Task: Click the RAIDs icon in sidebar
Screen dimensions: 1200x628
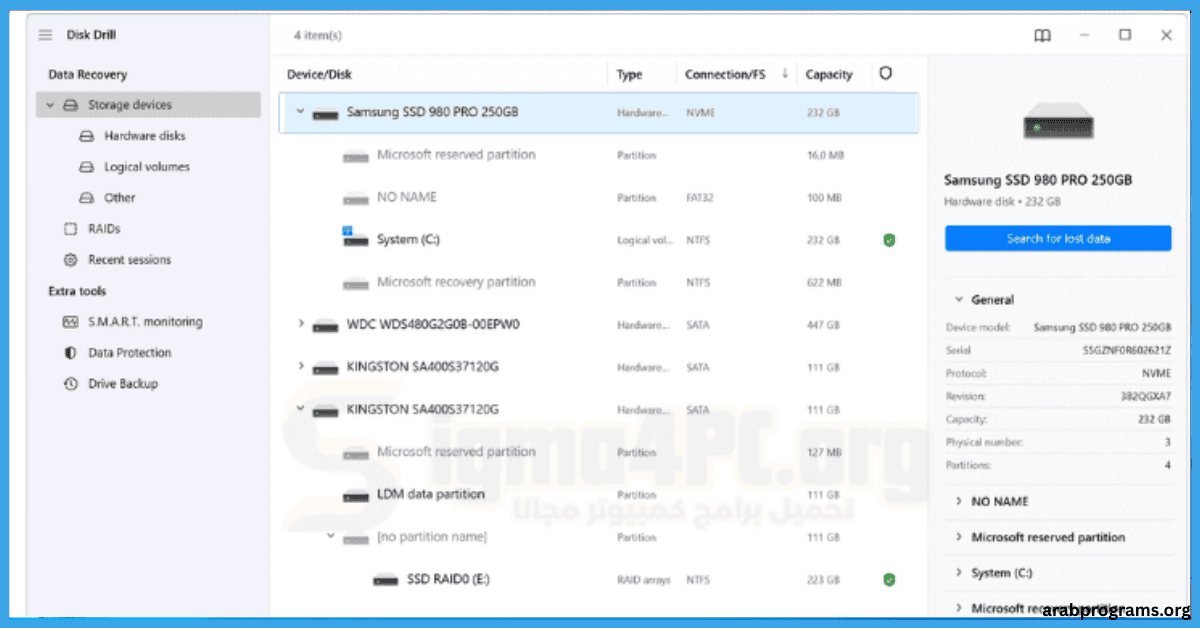Action: coord(70,229)
